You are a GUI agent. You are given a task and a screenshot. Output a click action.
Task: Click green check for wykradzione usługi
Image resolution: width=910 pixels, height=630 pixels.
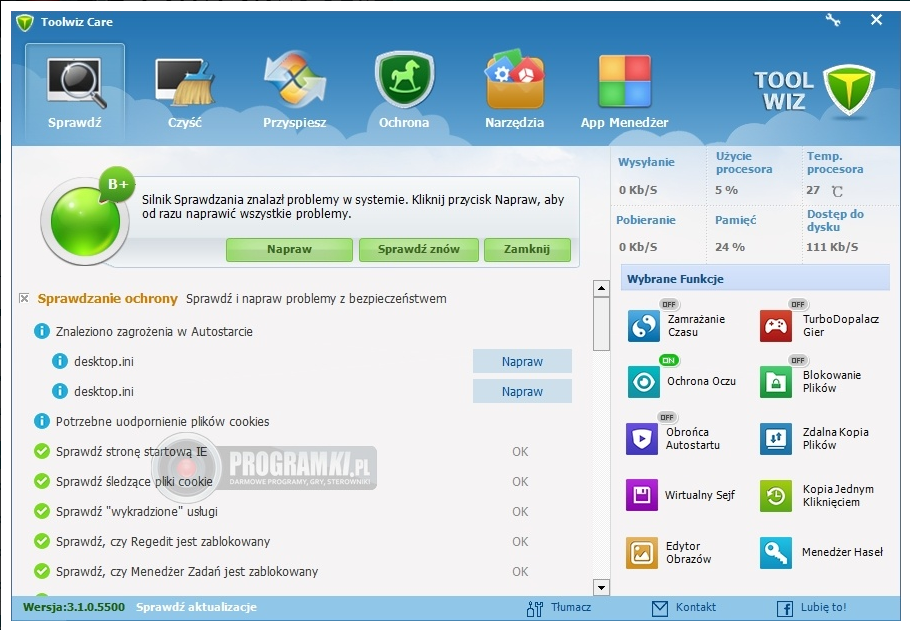click(x=42, y=511)
